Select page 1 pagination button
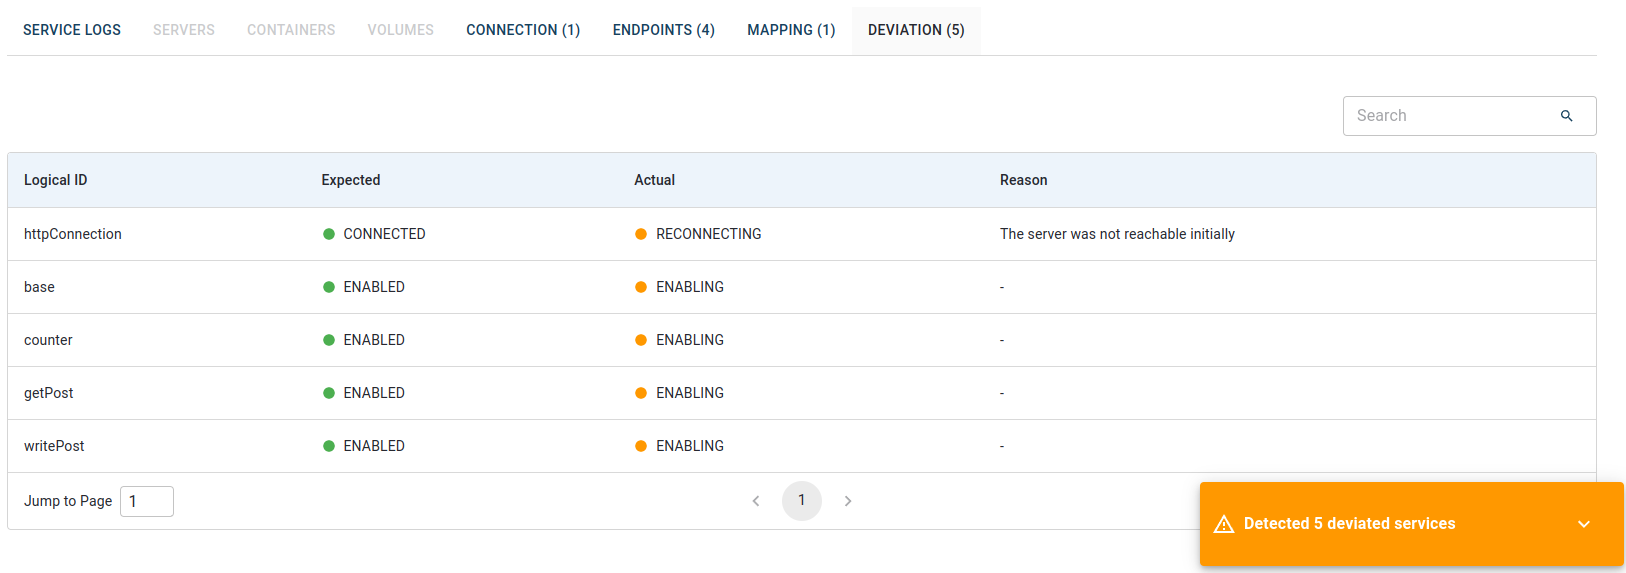The image size is (1626, 573). (x=801, y=501)
